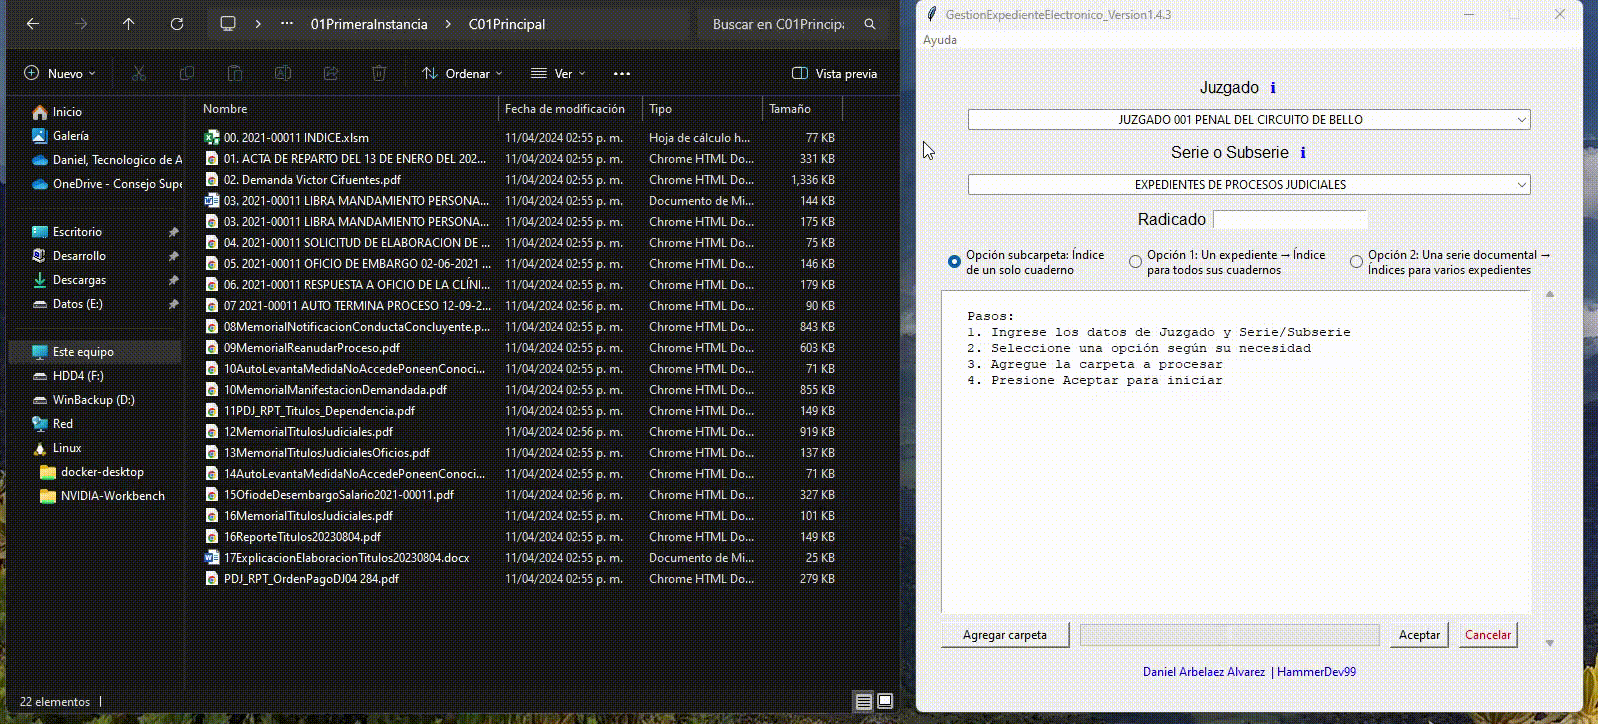1598x724 pixels.
Task: Select Opción 1 un expediente radio button
Action: (1135, 262)
